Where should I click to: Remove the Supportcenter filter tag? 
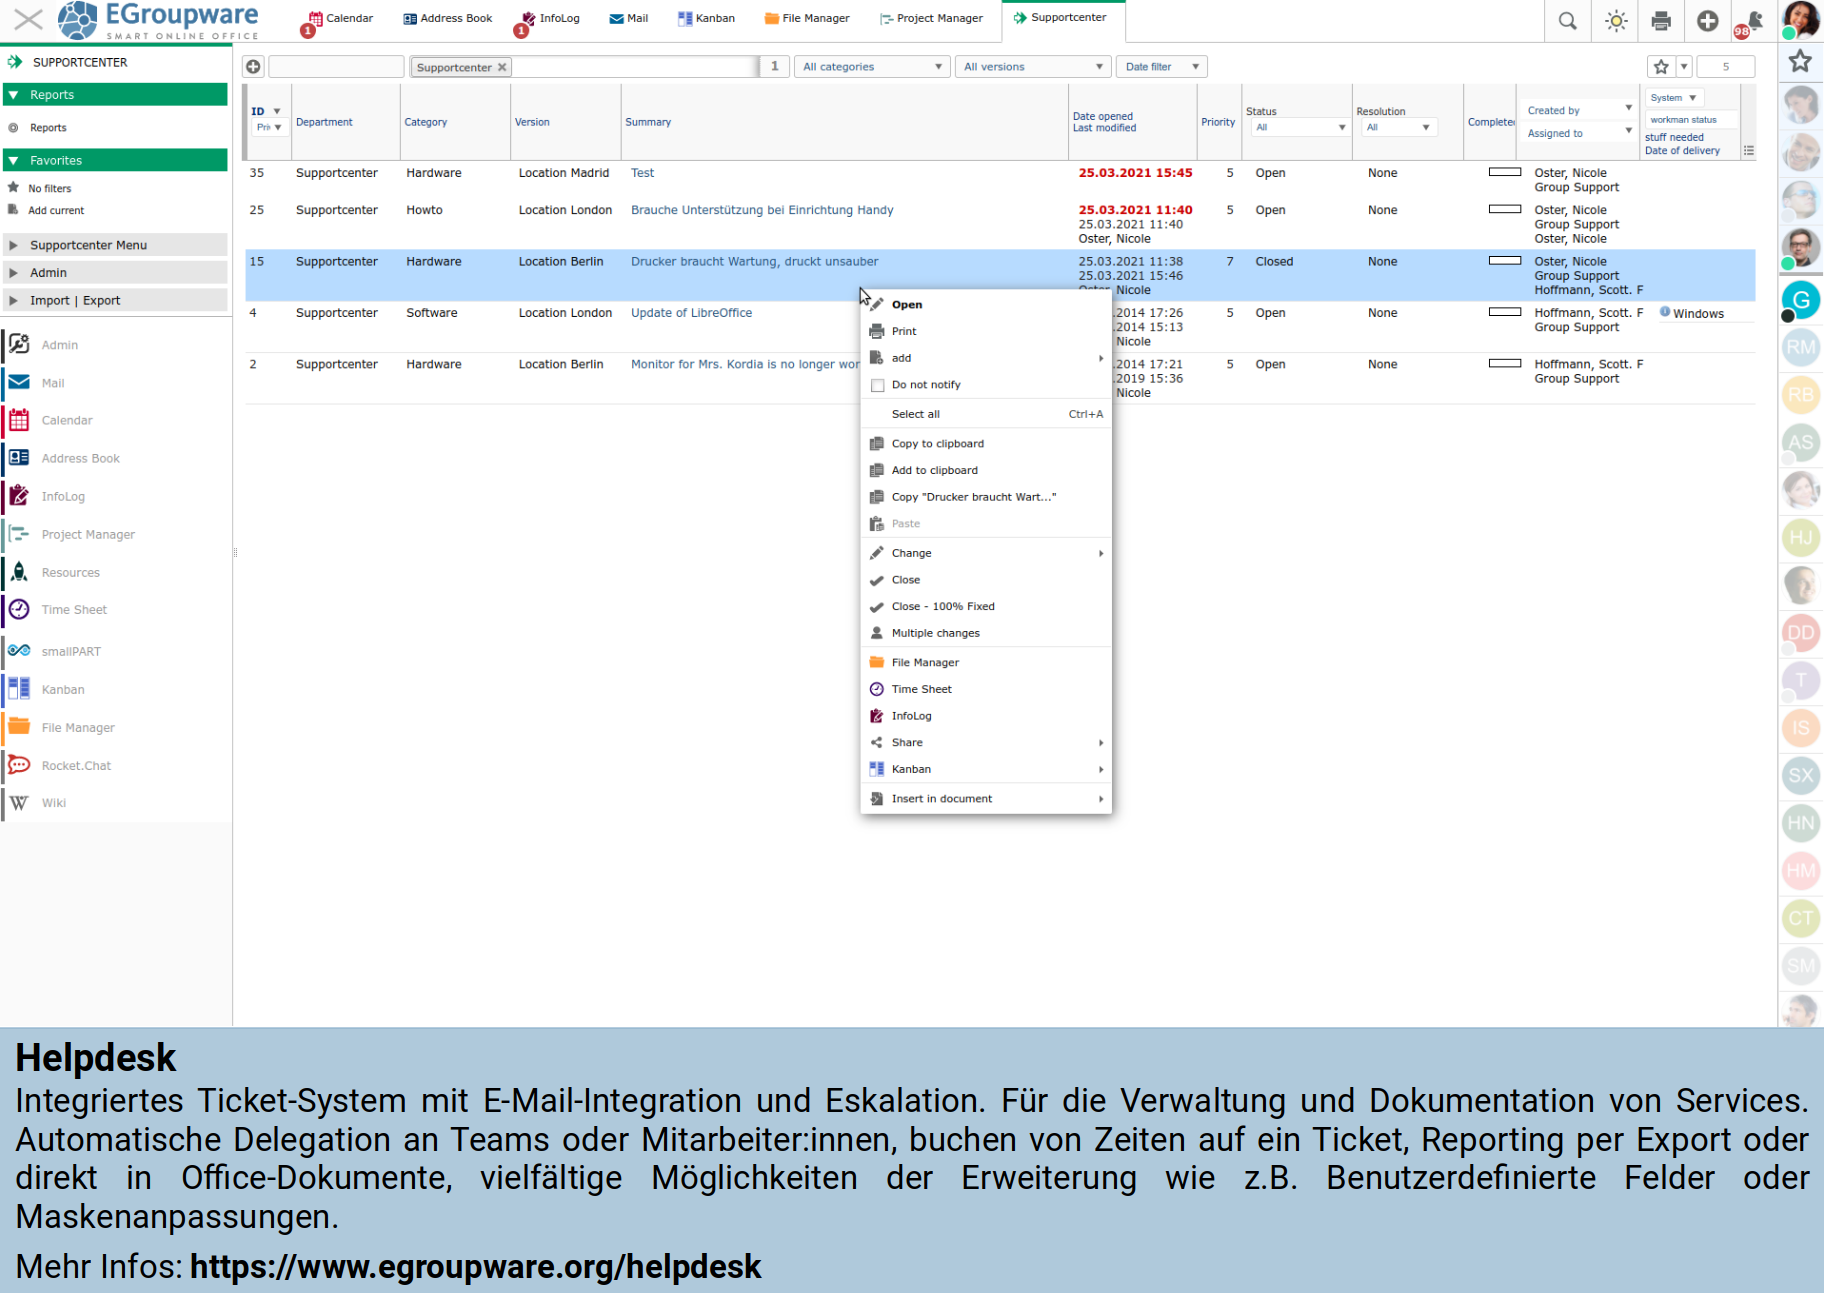(502, 67)
